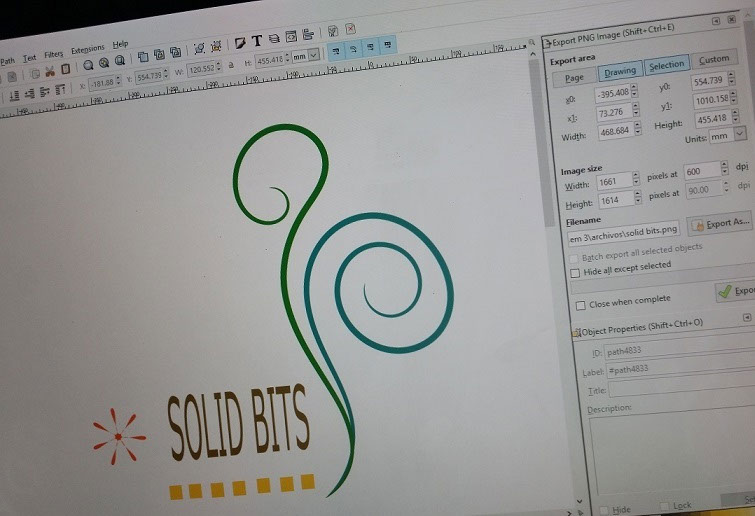Open the Help menu

tap(120, 45)
